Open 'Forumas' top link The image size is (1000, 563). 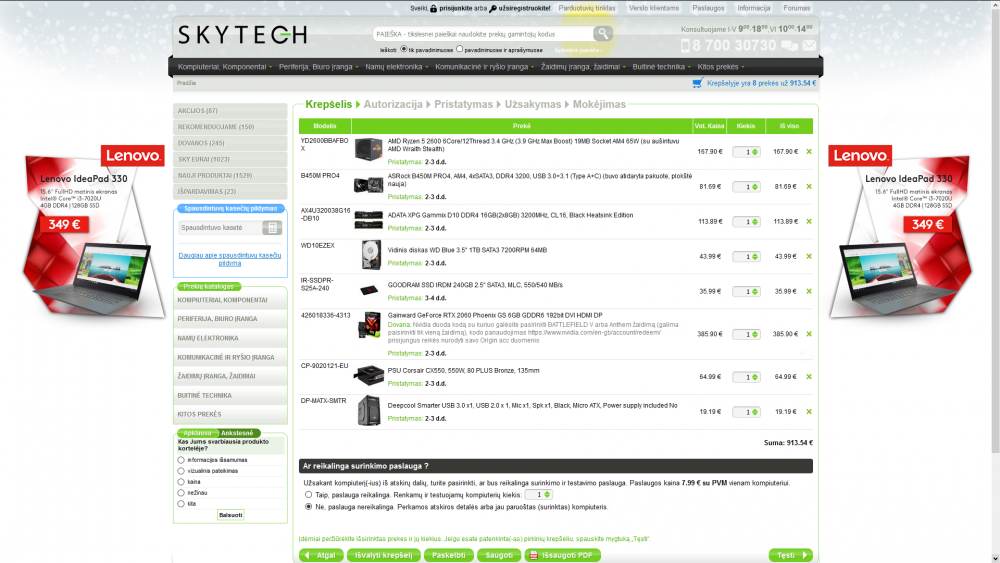coord(796,8)
